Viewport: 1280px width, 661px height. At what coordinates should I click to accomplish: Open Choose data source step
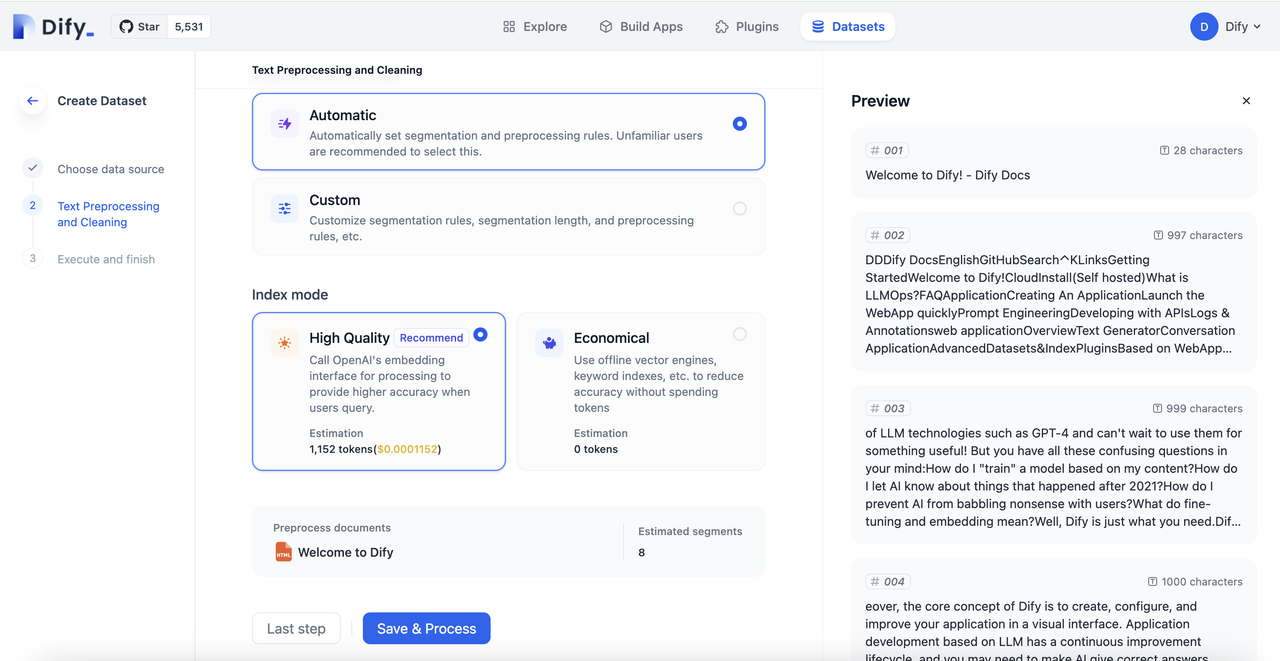pyautogui.click(x=111, y=169)
